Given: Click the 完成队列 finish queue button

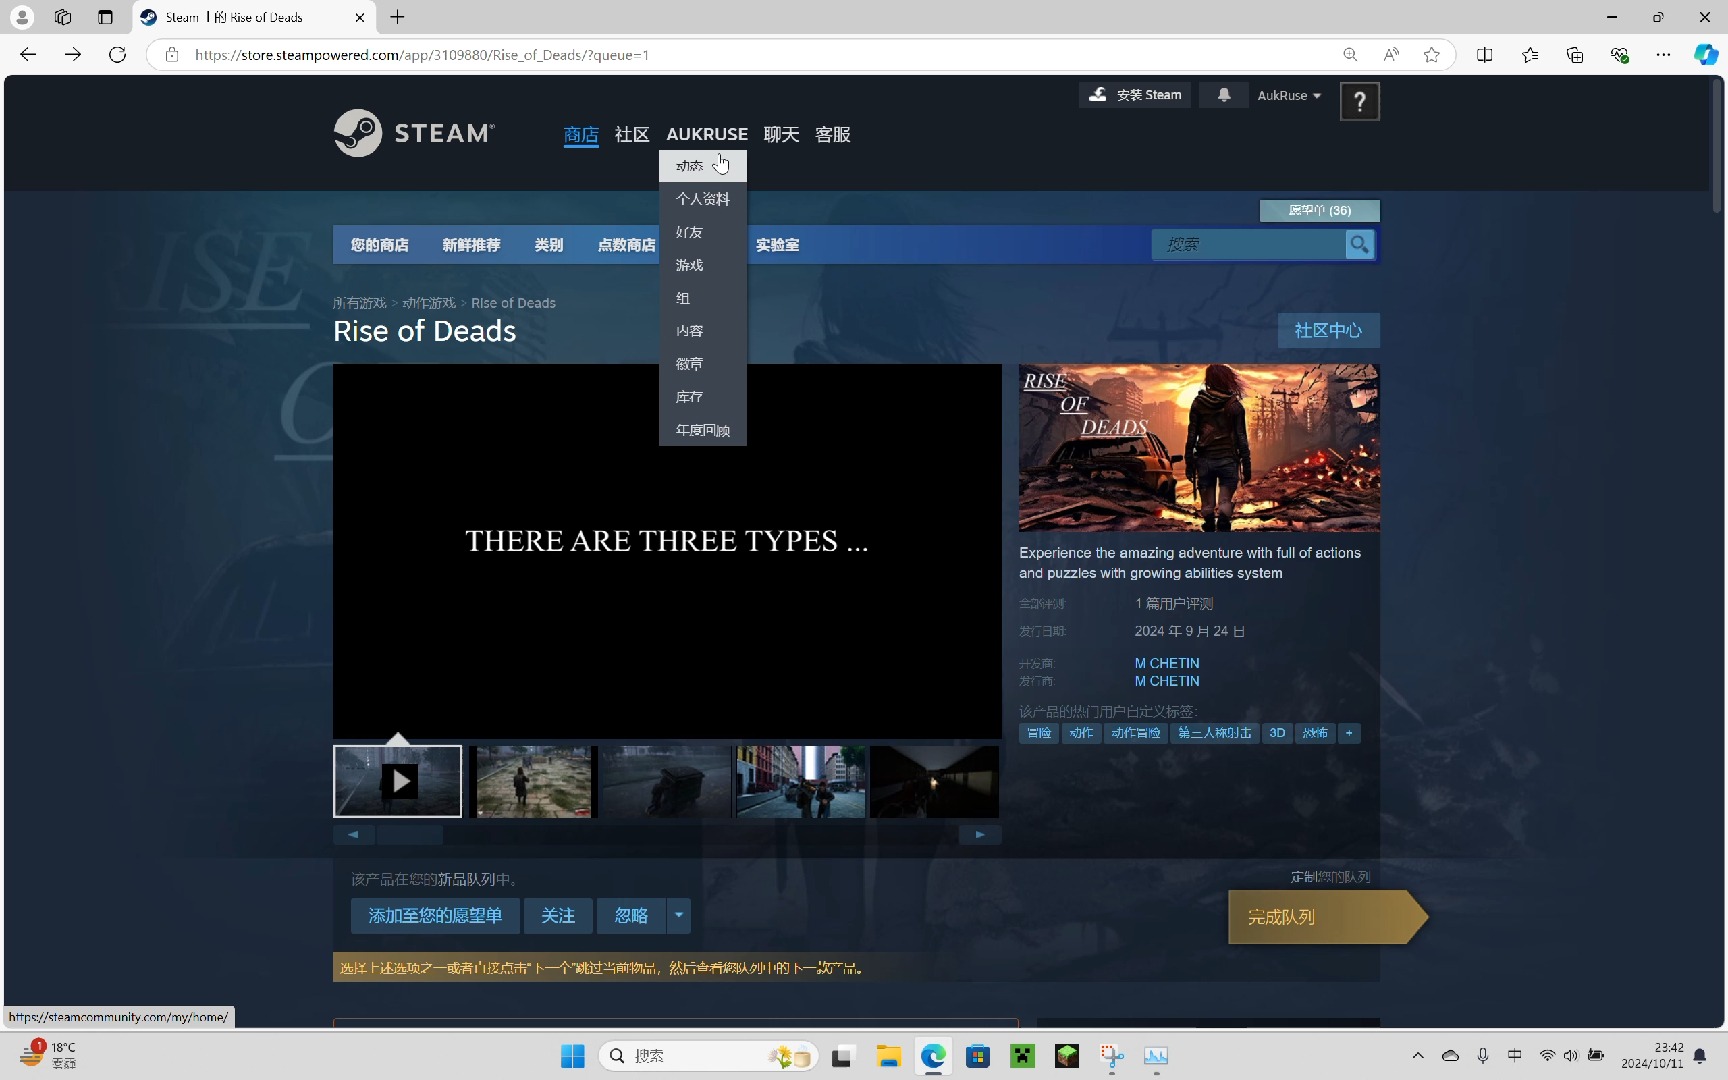Looking at the screenshot, I should (1326, 917).
